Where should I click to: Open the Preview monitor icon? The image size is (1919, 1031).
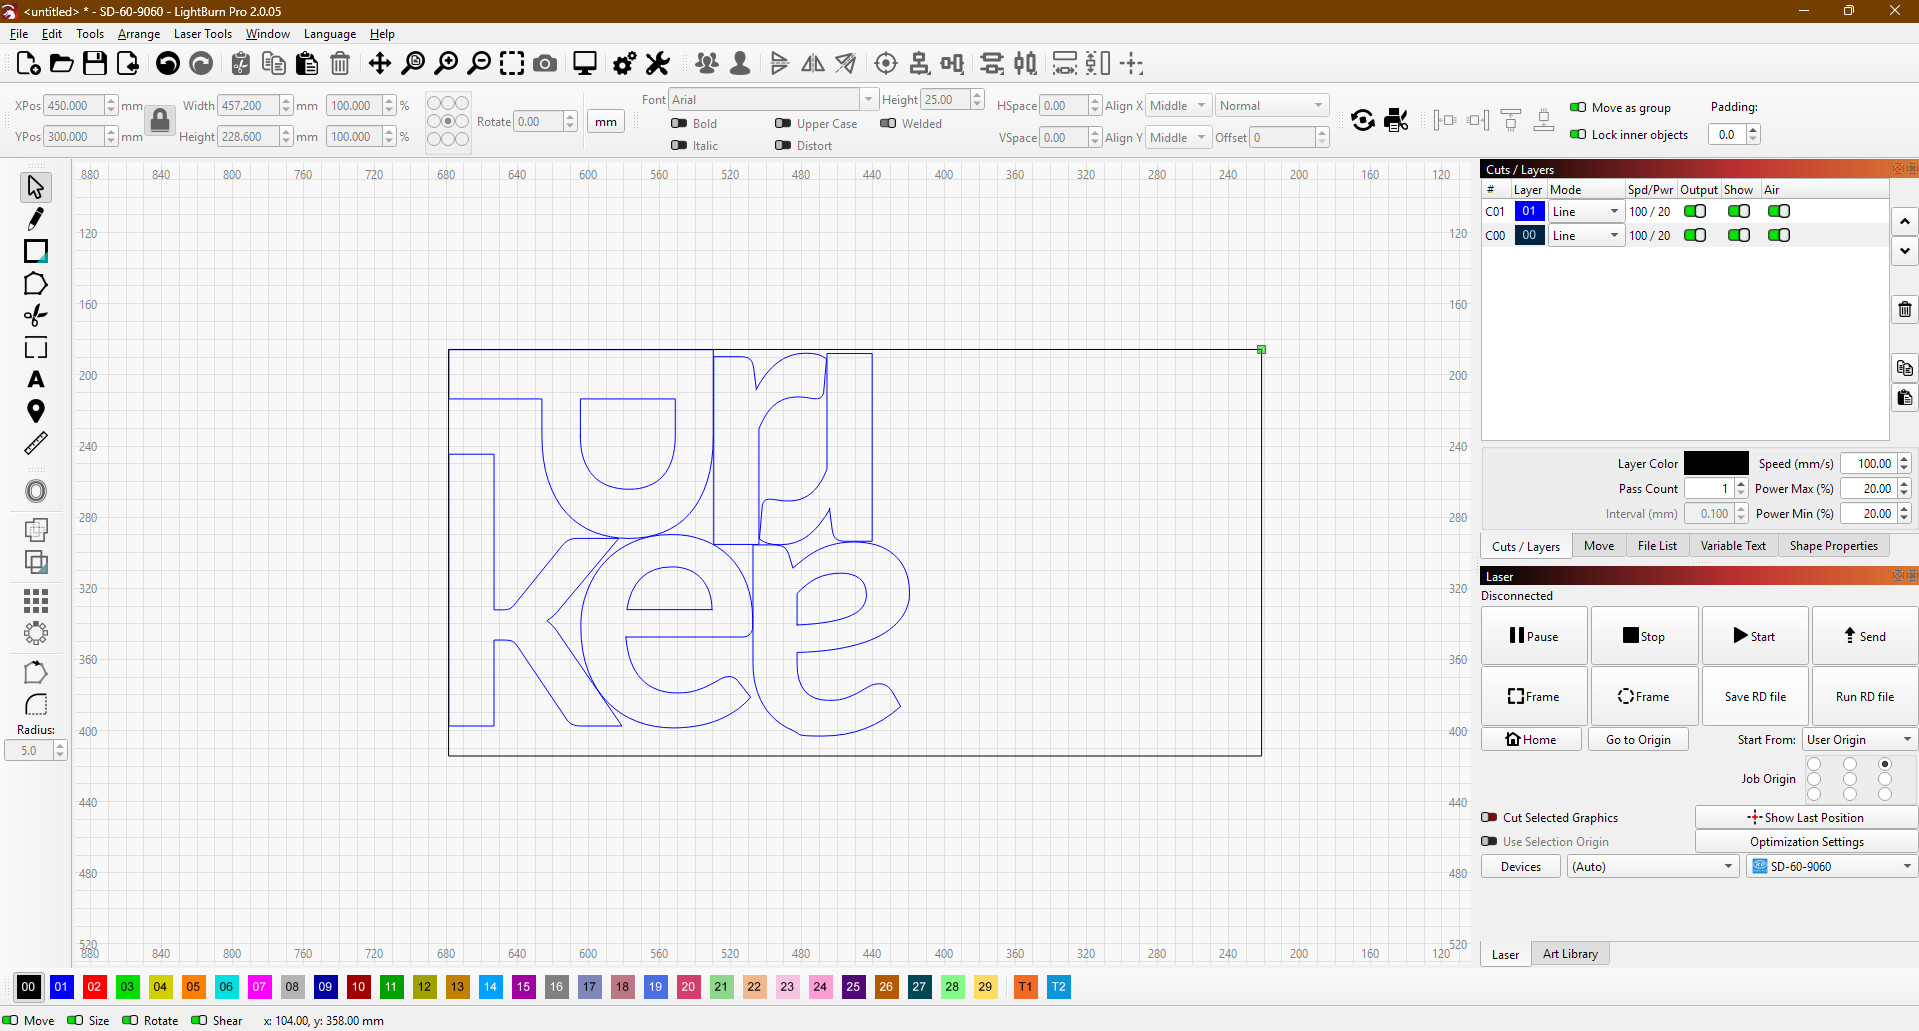[x=585, y=64]
